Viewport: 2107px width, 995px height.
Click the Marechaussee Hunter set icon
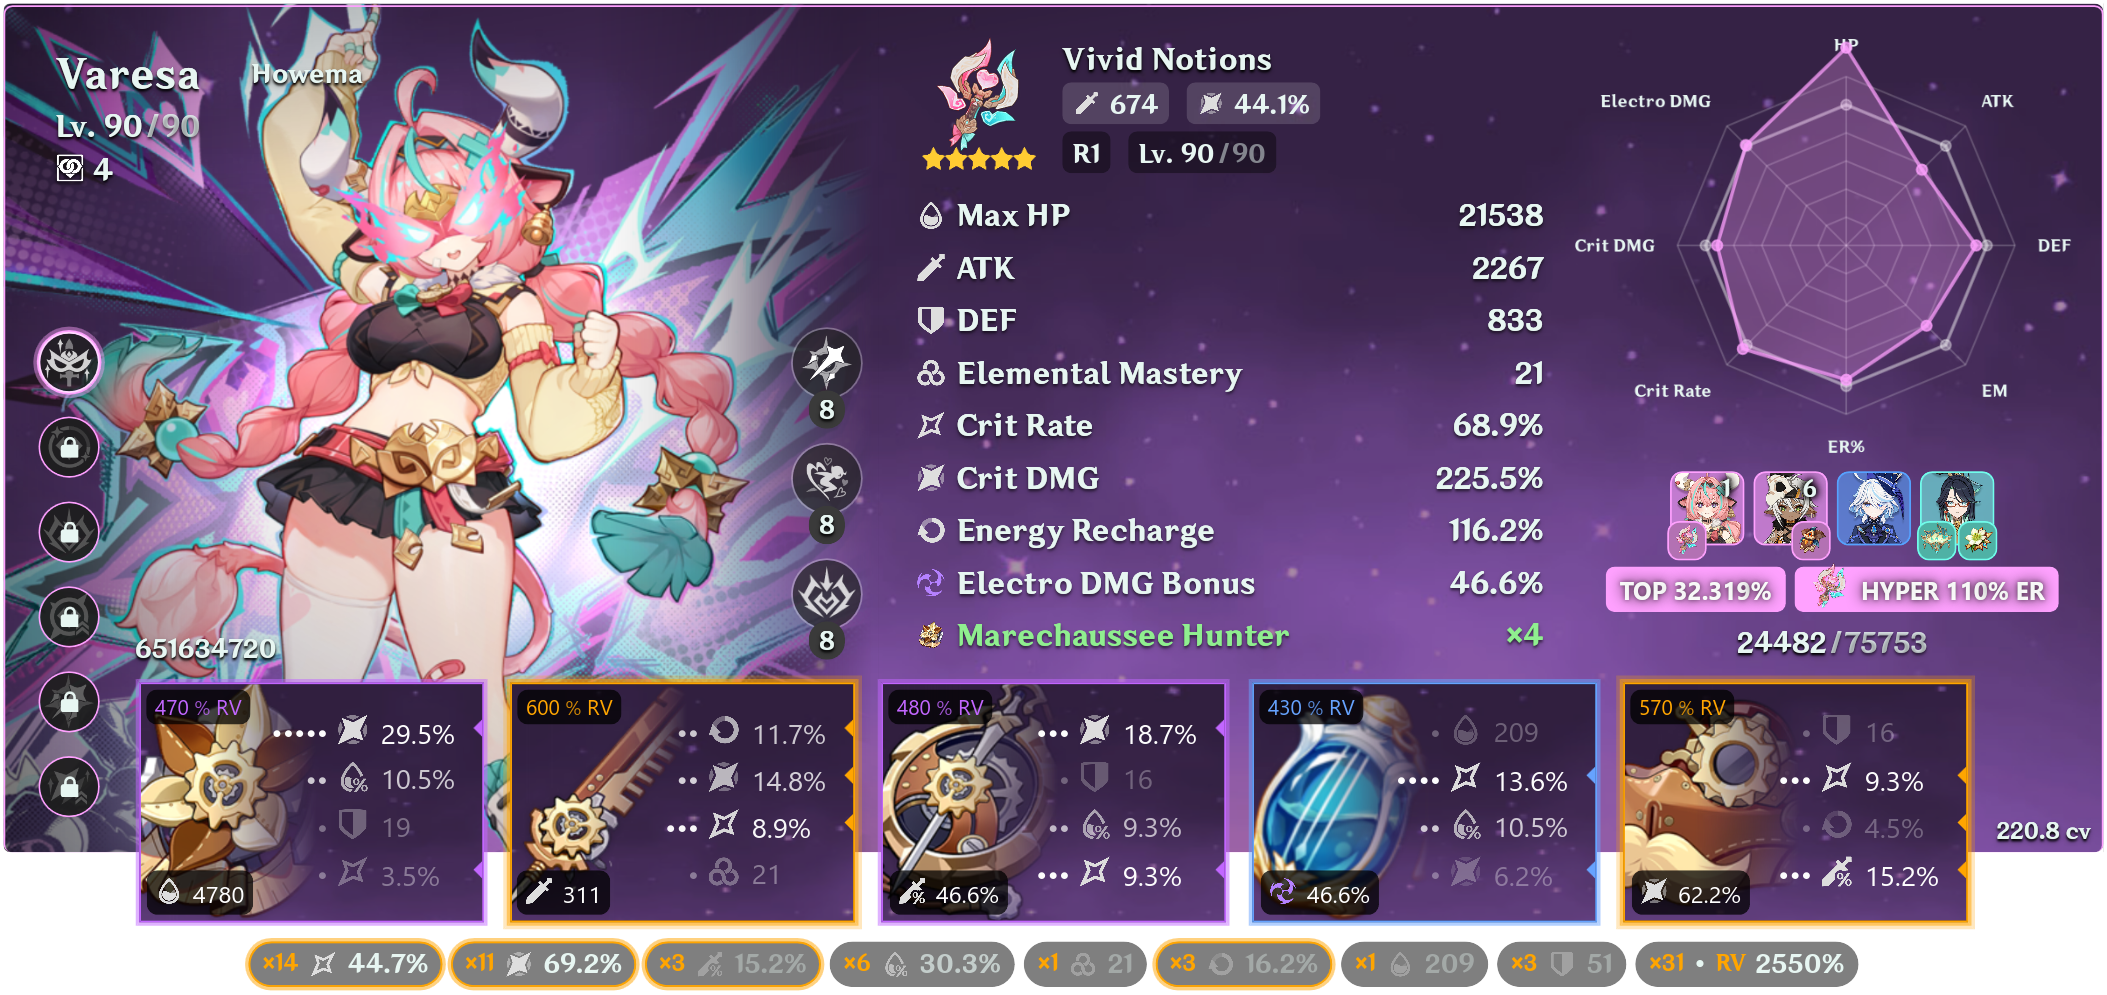click(931, 635)
